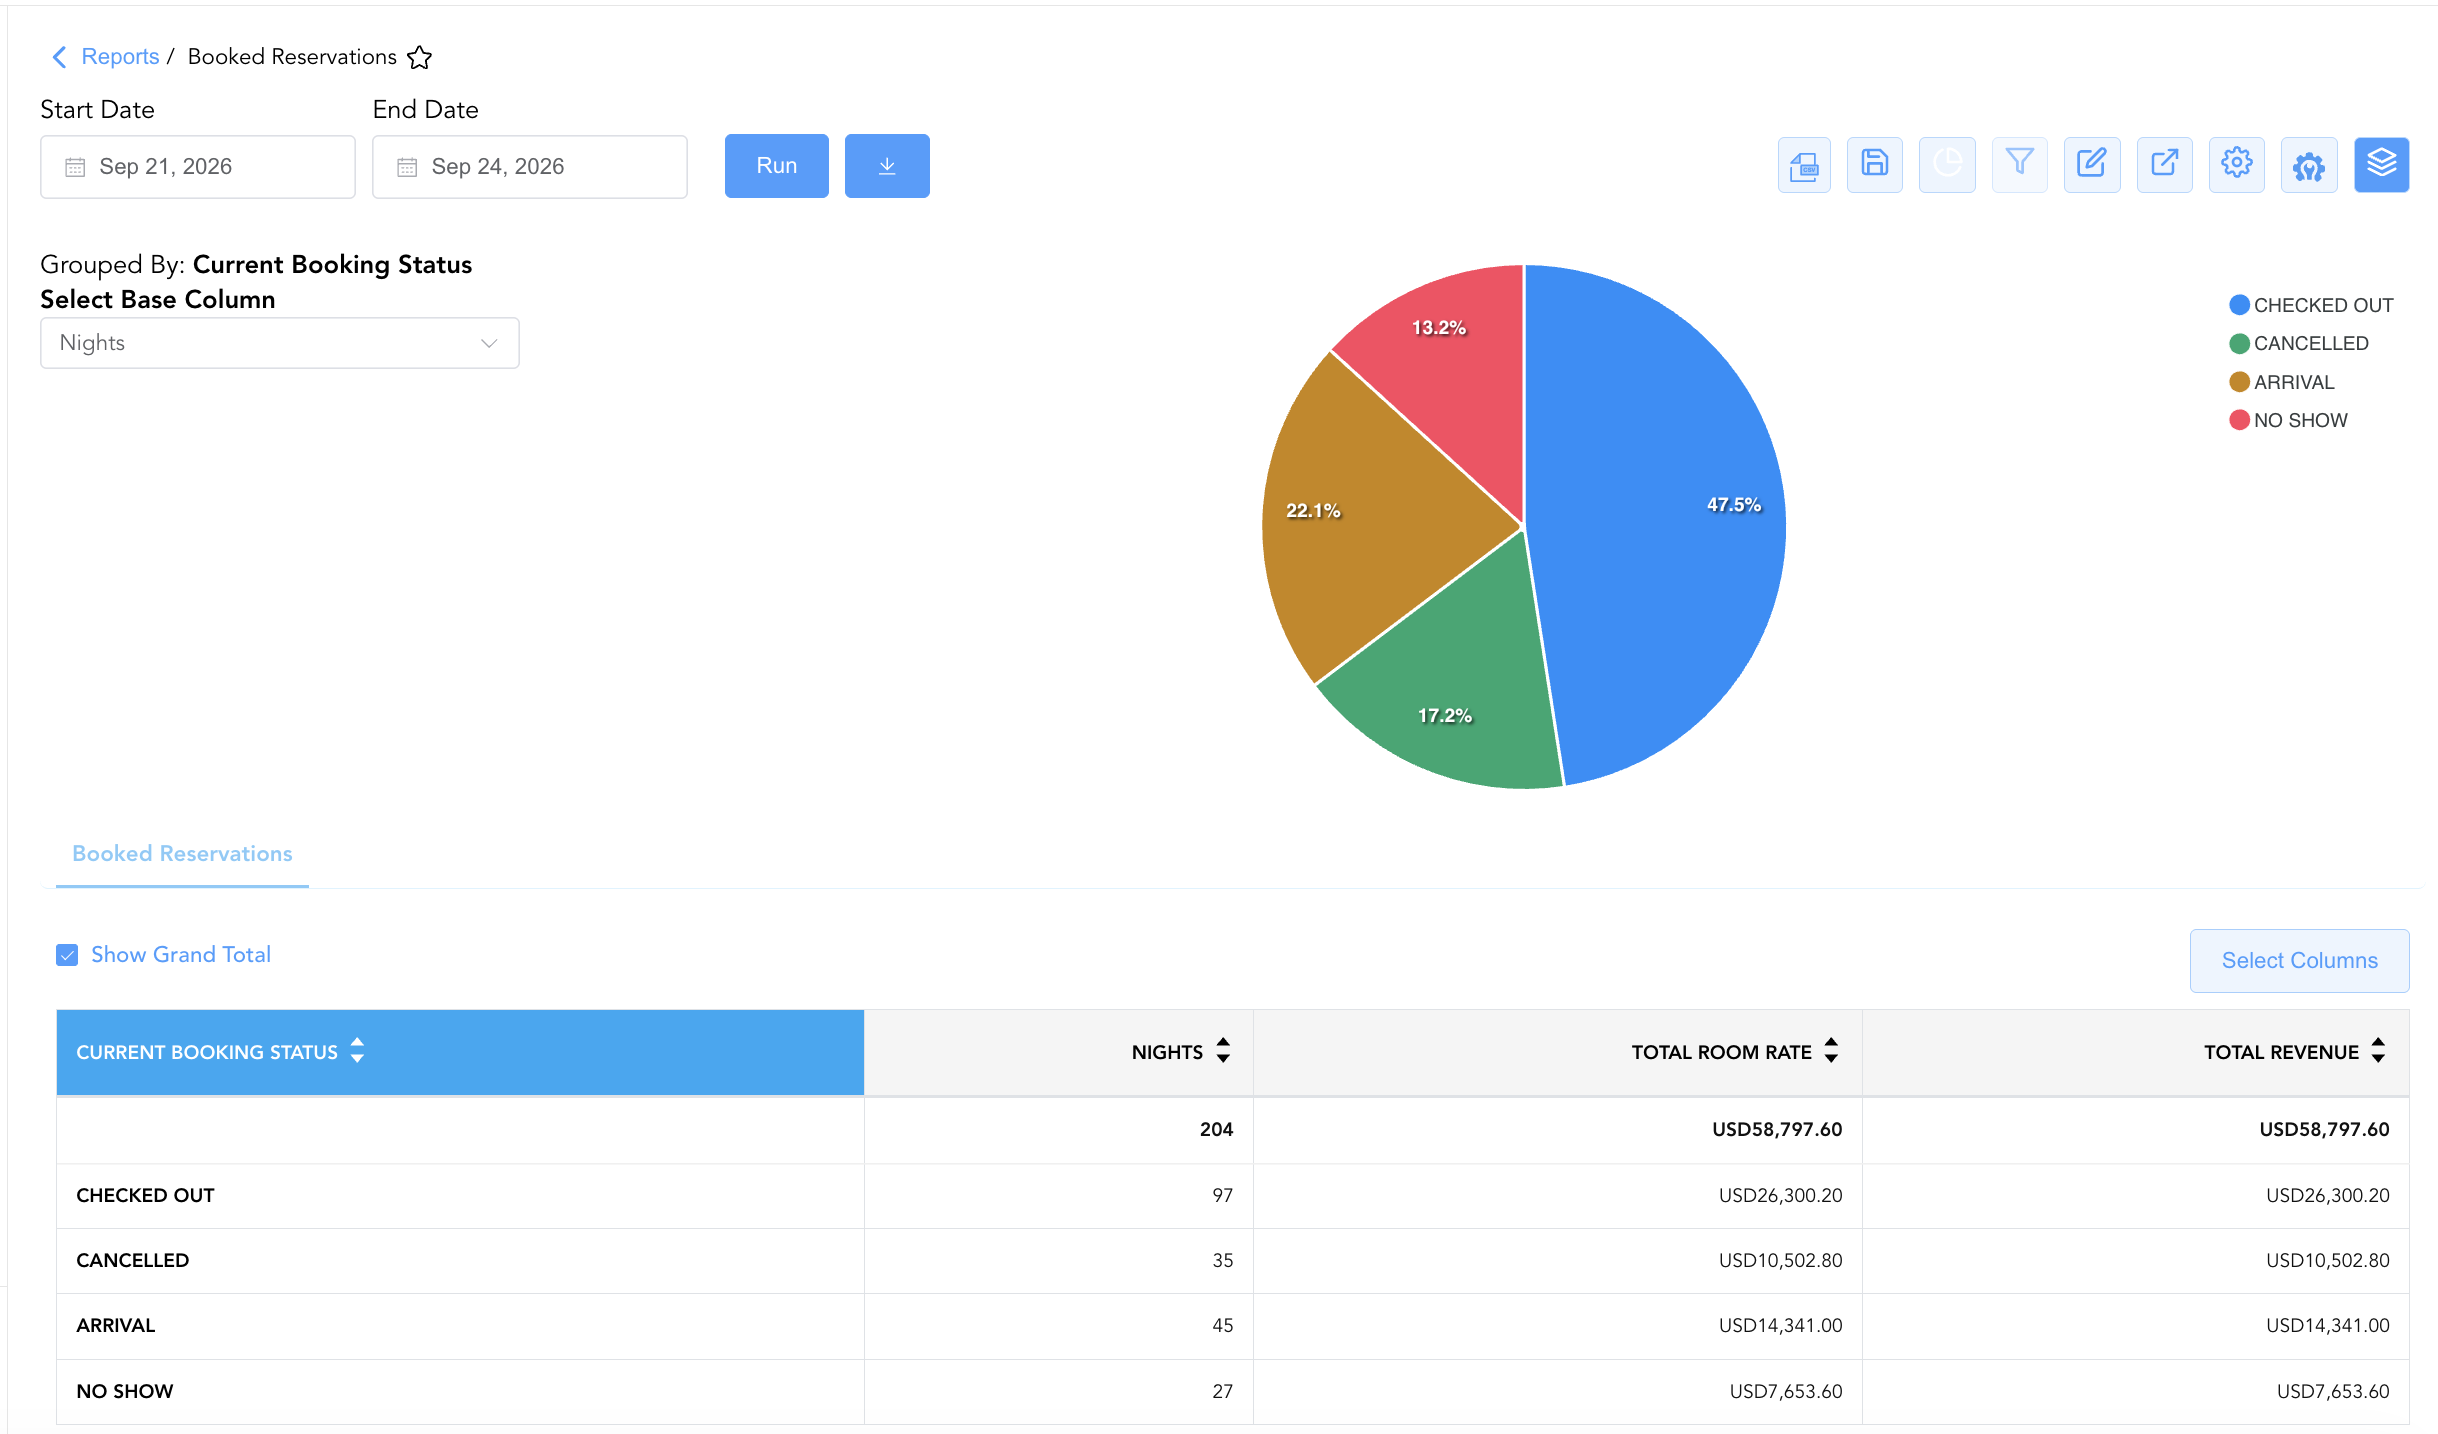Favorite report with the star icon
The width and height of the screenshot is (2438, 1434).
[x=420, y=57]
